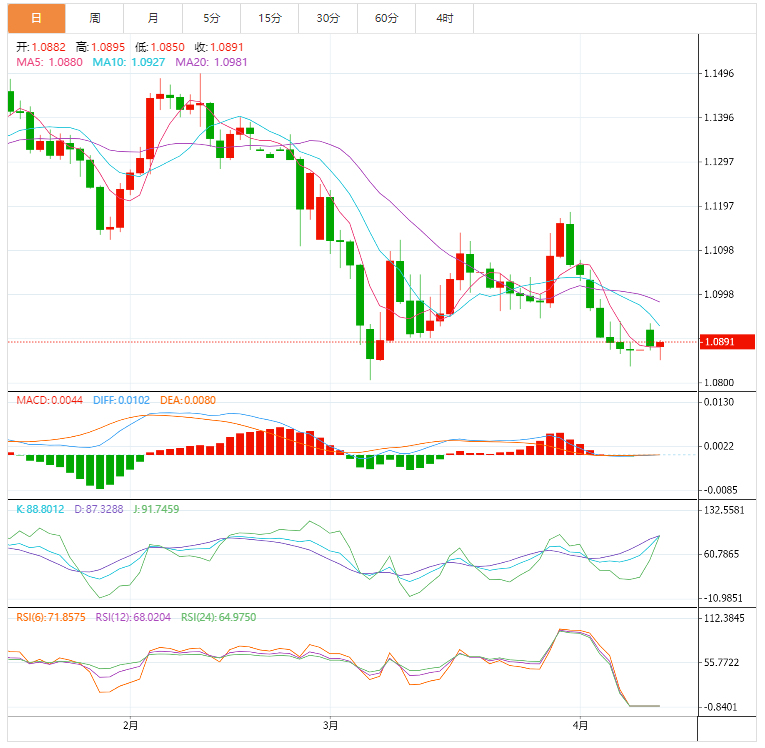Click the MA10 legend value

[x=129, y=62]
